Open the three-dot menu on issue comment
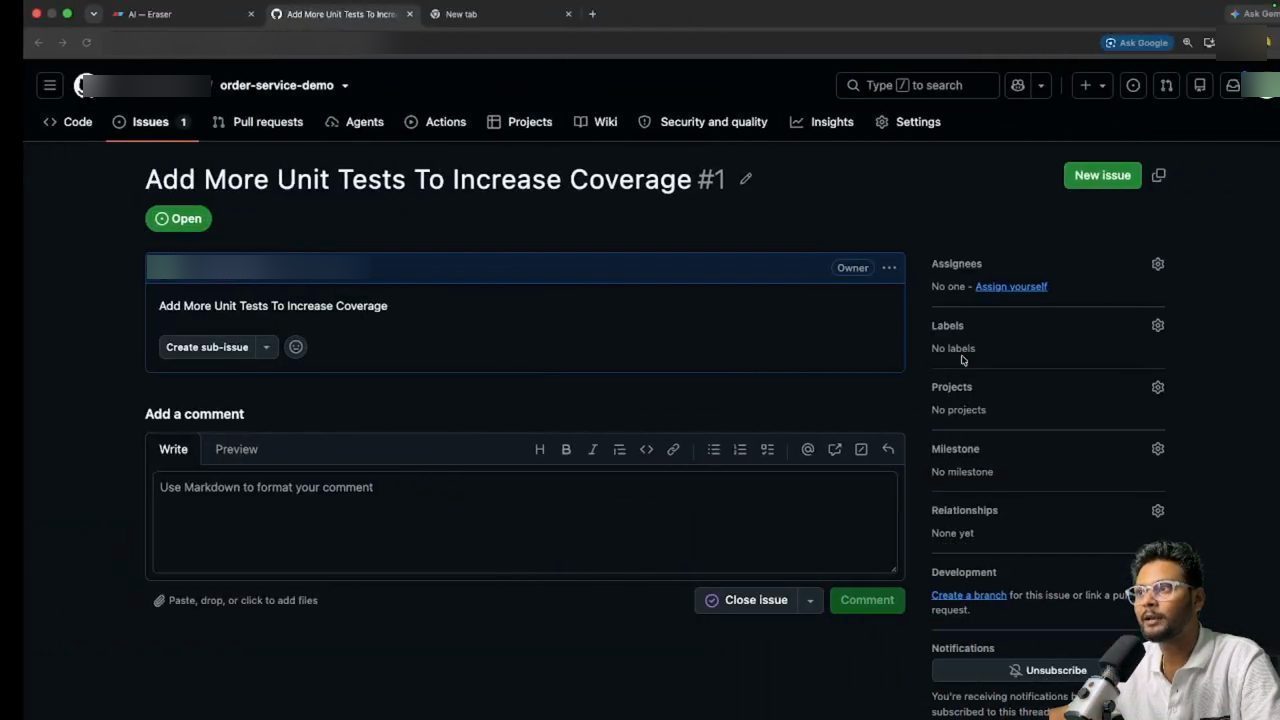The width and height of the screenshot is (1280, 720). (x=889, y=268)
